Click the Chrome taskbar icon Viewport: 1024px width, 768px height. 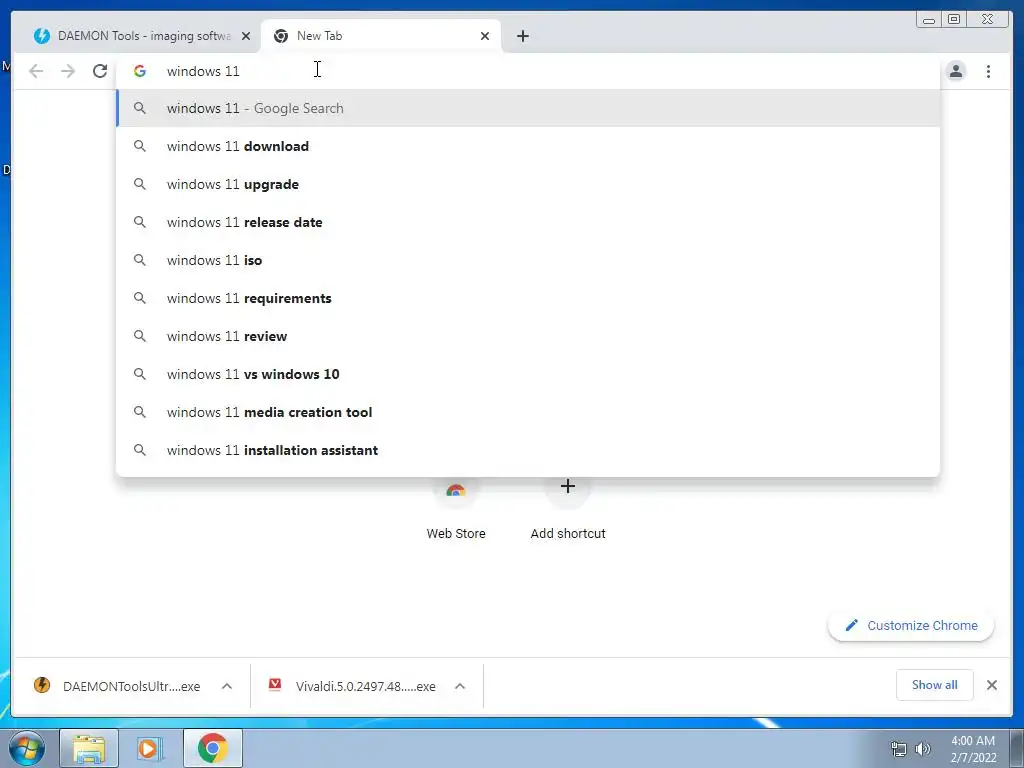coord(213,748)
